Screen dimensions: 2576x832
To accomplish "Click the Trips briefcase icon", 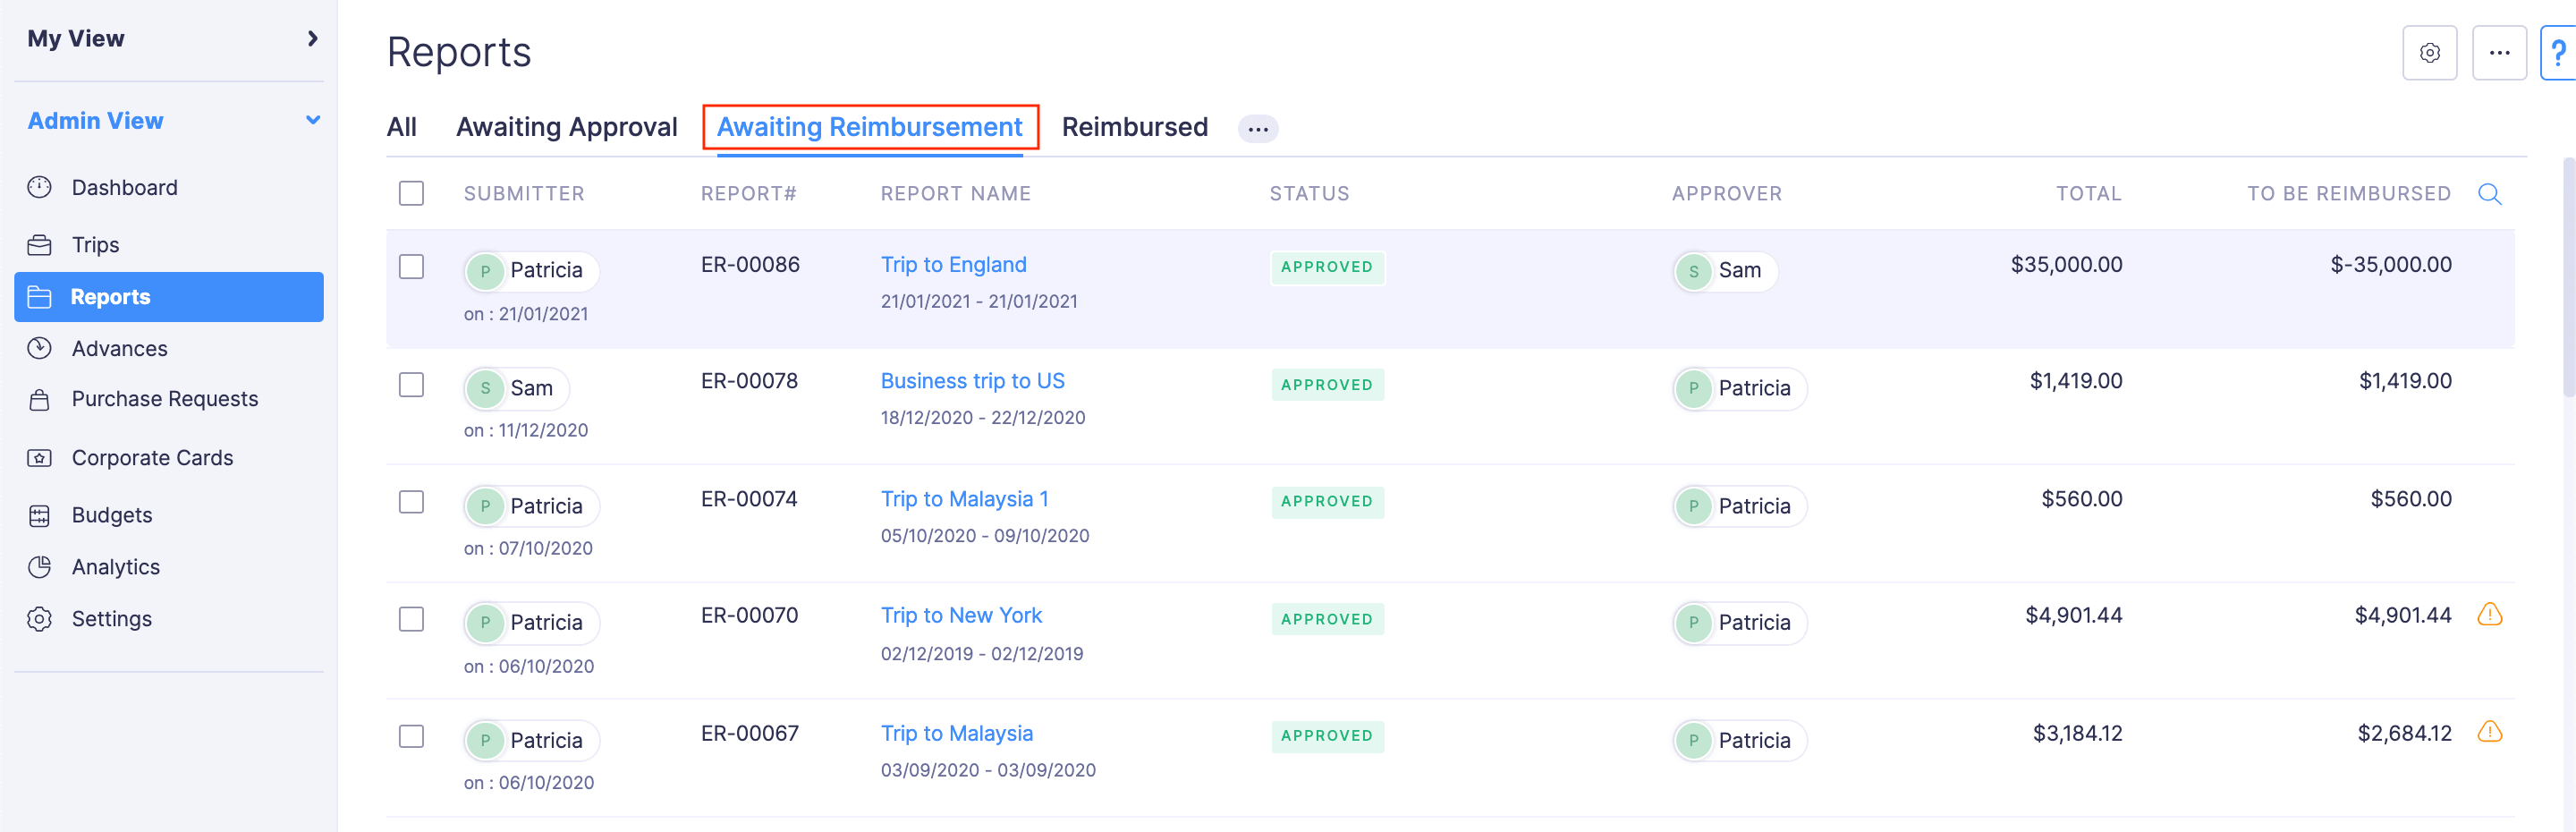I will pos(39,245).
